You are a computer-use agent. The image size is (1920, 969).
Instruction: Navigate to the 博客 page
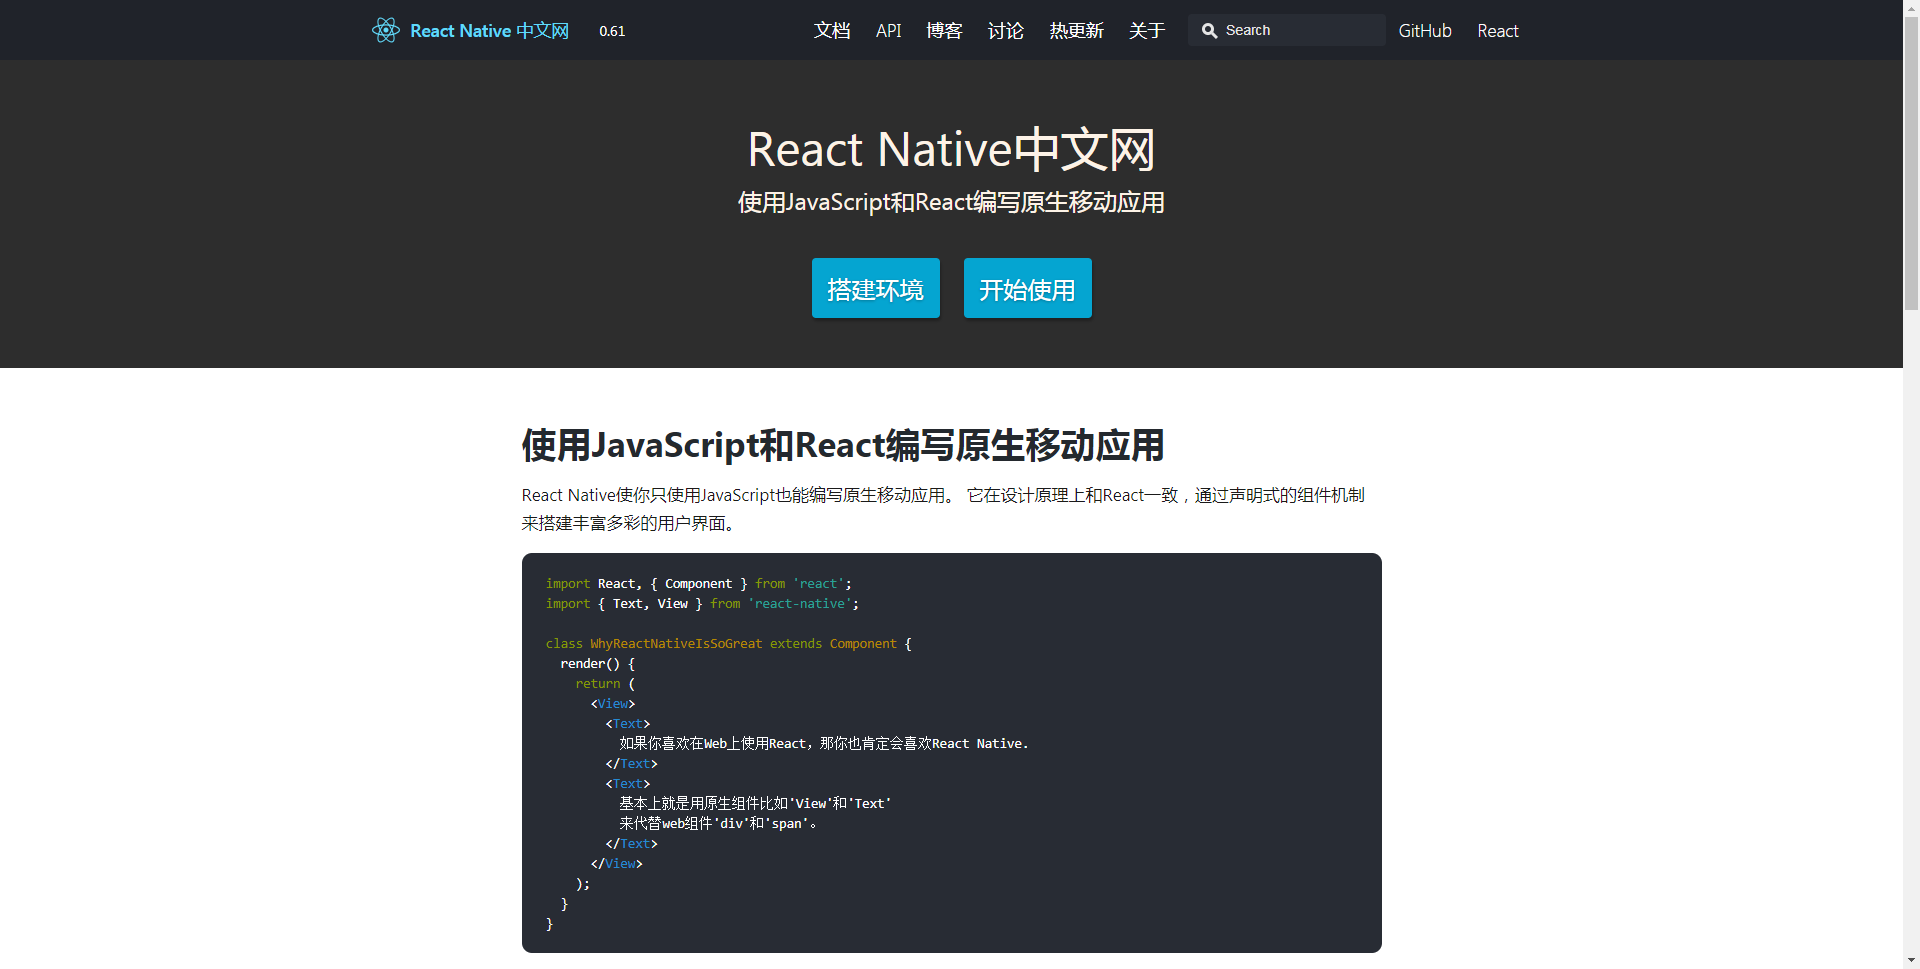[x=943, y=31]
